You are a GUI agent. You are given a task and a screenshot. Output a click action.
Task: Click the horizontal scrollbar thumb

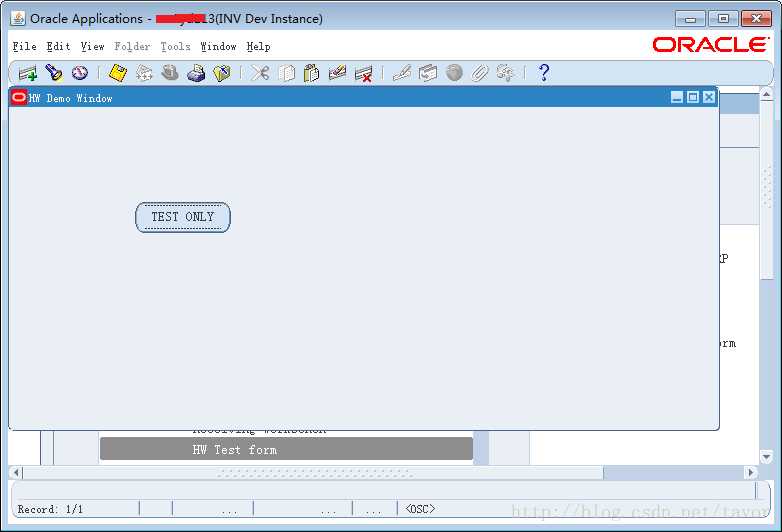pyautogui.click(x=313, y=472)
